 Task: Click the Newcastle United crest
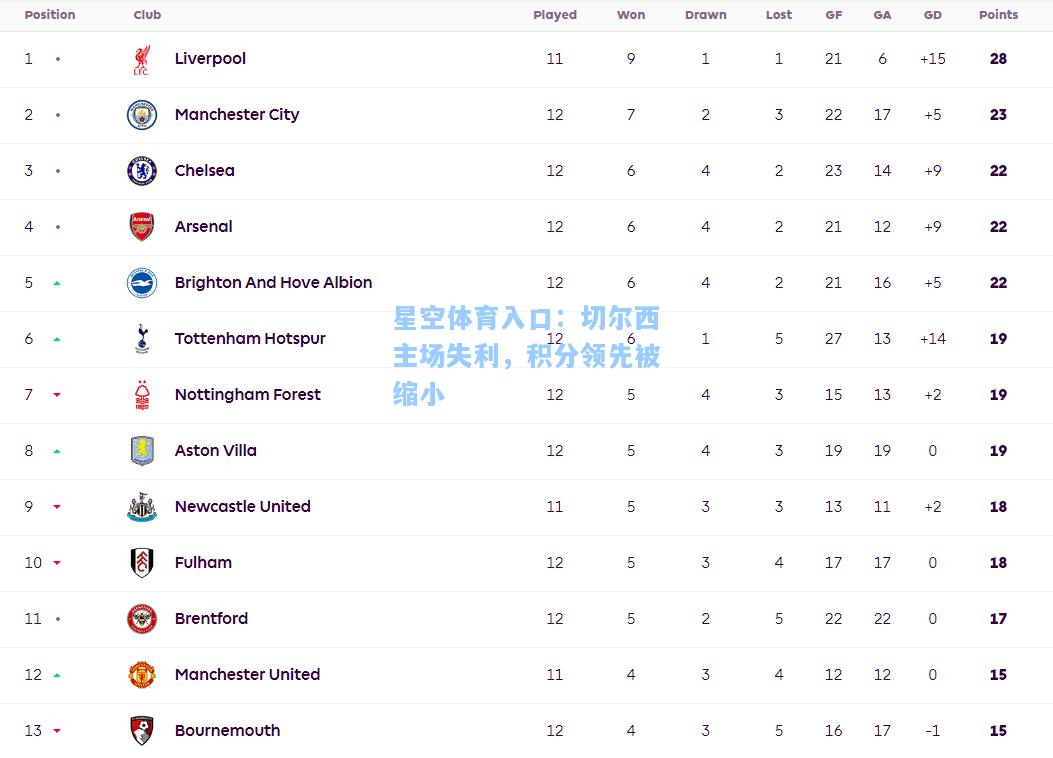click(142, 507)
